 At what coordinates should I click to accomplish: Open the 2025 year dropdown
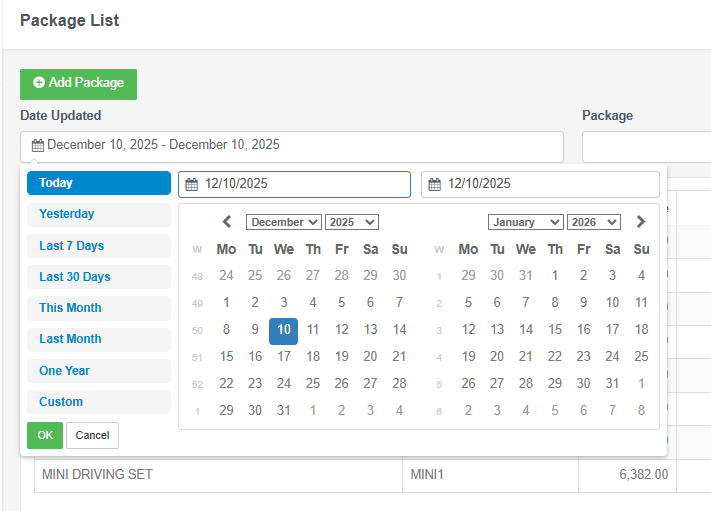352,222
